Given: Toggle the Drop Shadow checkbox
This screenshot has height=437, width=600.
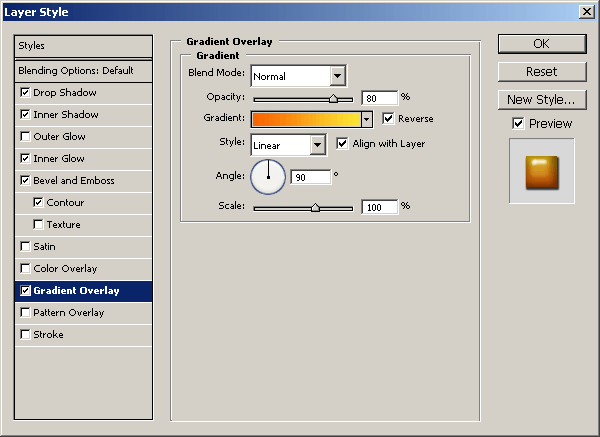Looking at the screenshot, I should pos(25,93).
